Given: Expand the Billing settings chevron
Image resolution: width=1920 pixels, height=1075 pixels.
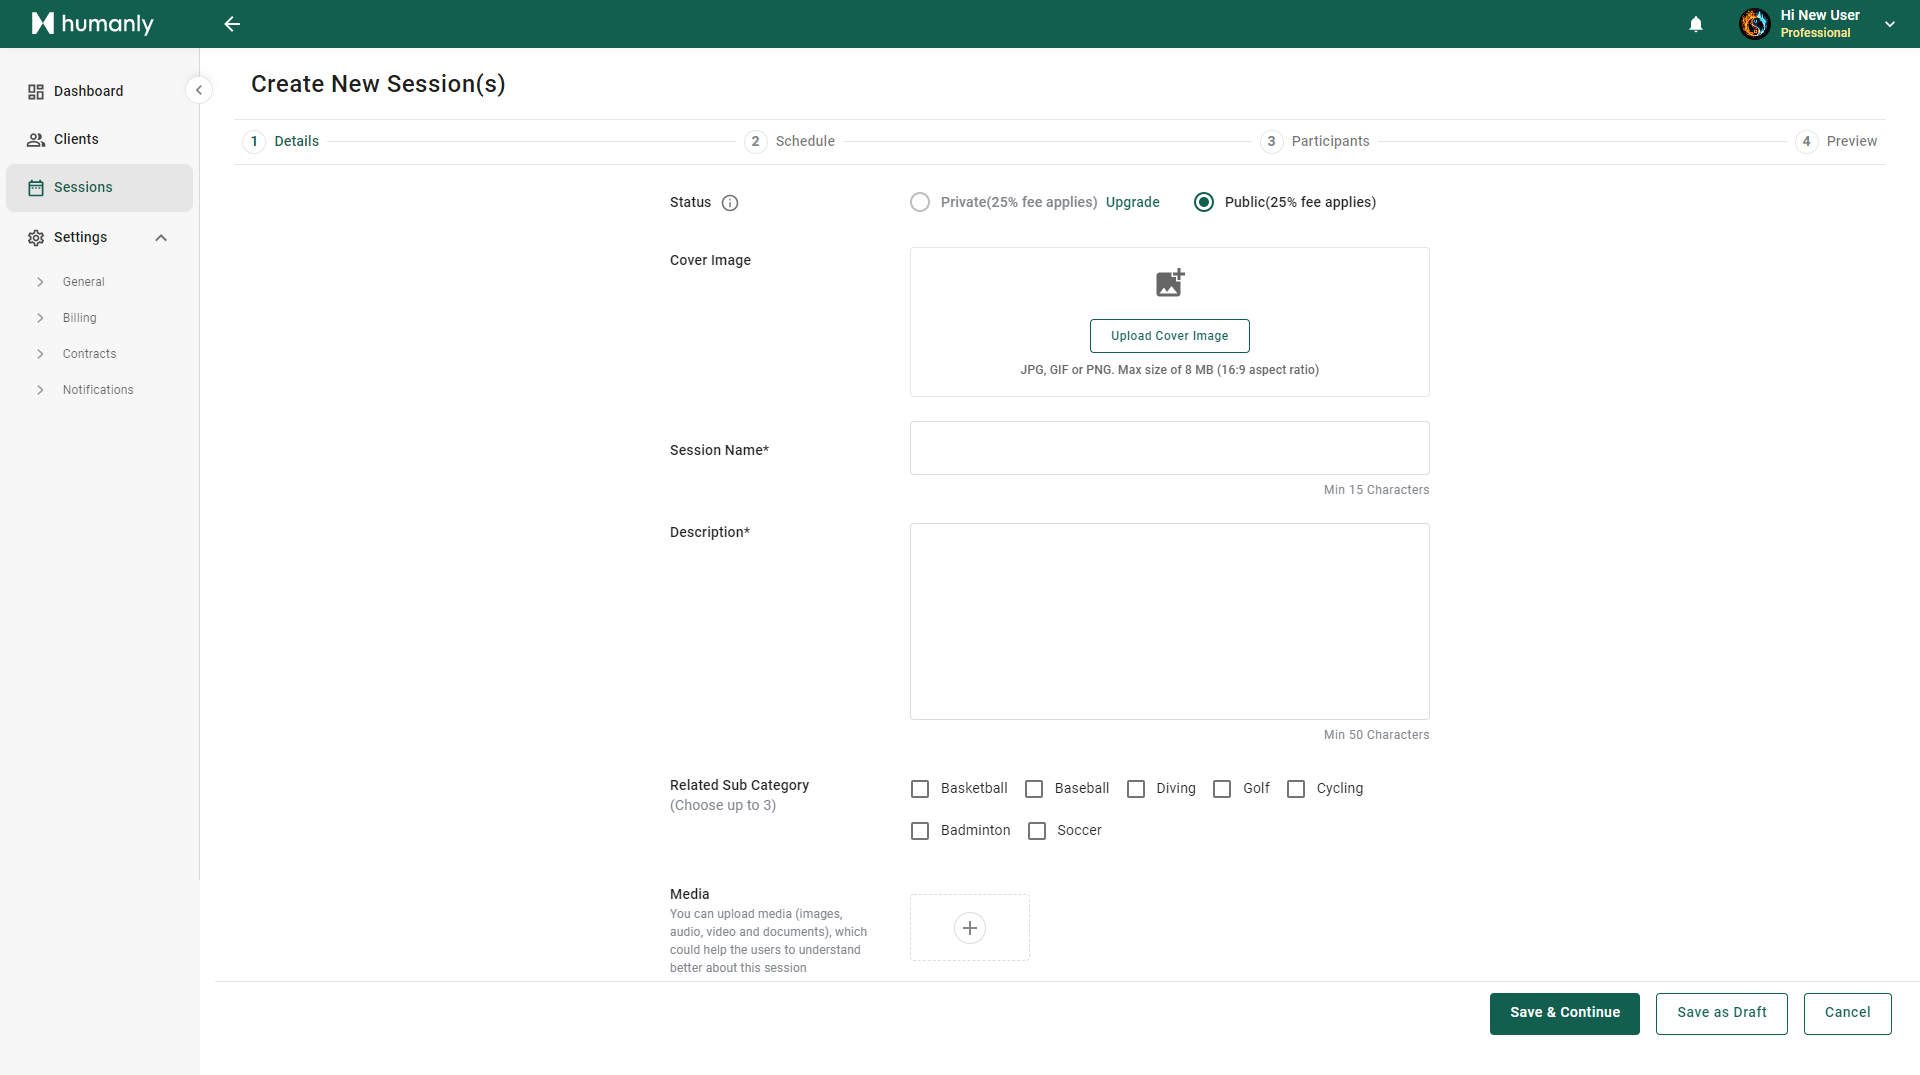Looking at the screenshot, I should pyautogui.click(x=40, y=318).
